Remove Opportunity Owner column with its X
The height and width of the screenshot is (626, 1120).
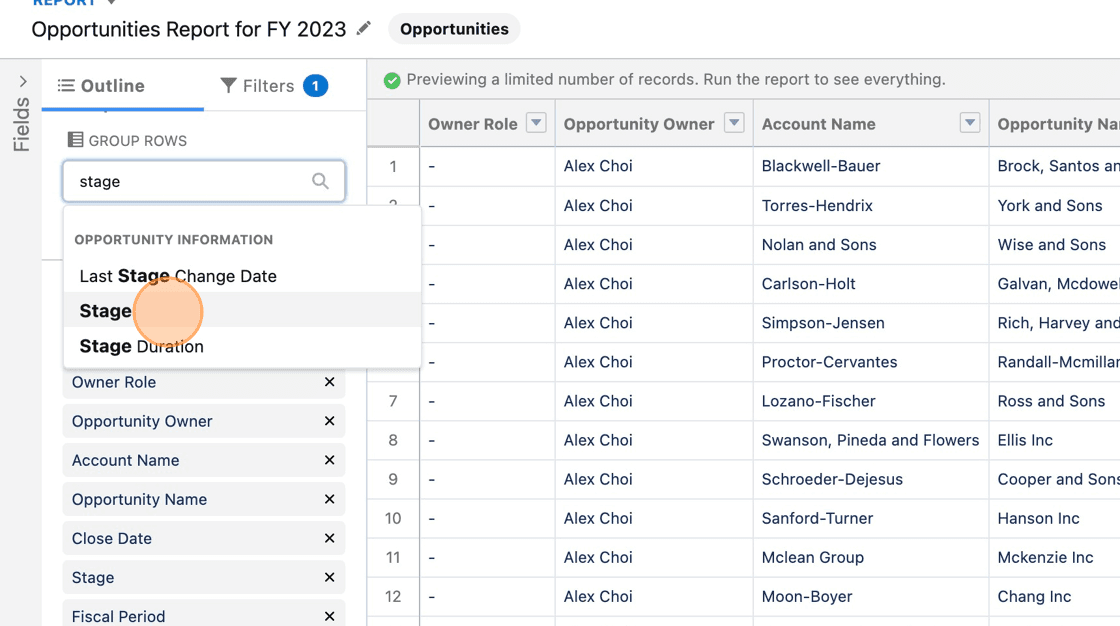329,421
